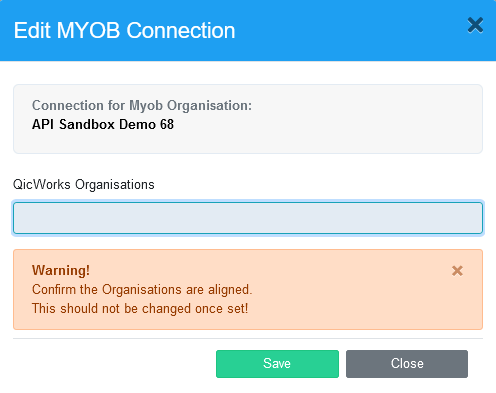Viewport: 496px width, 393px height.
Task: Hide the aligned-organisations warning message
Action: [457, 271]
